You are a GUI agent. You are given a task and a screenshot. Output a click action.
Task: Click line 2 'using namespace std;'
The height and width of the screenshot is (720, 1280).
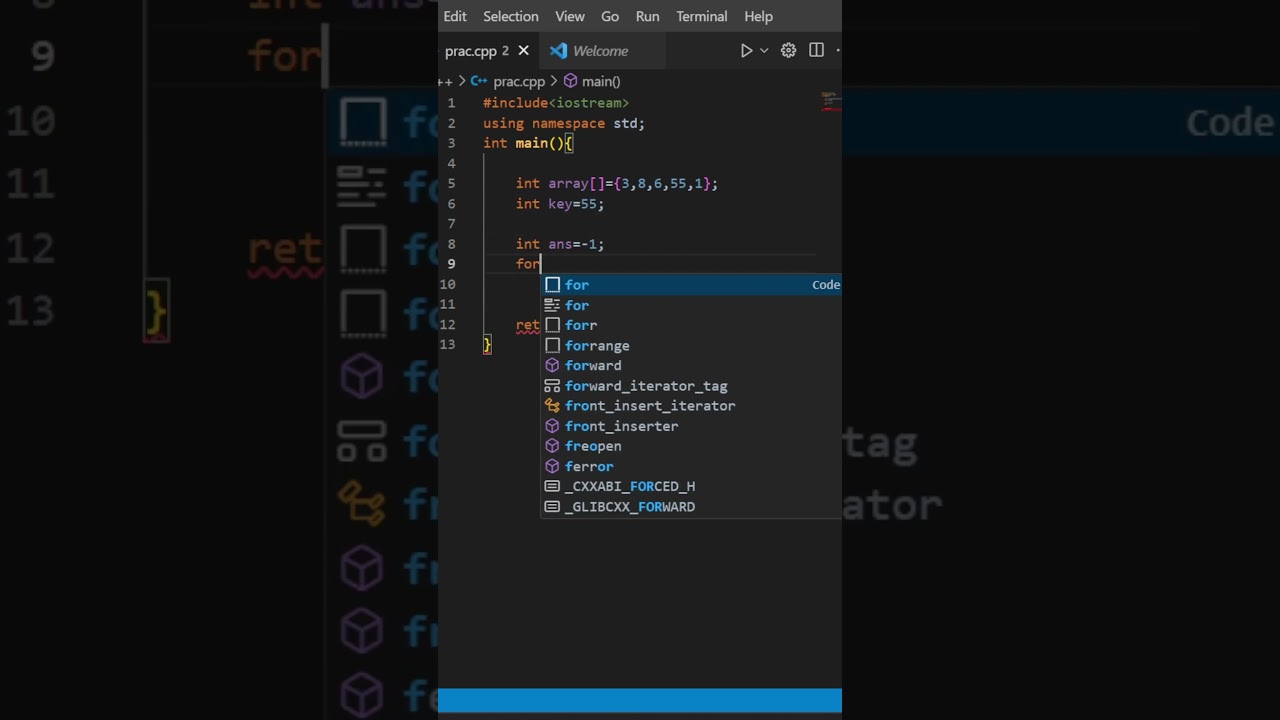point(564,123)
